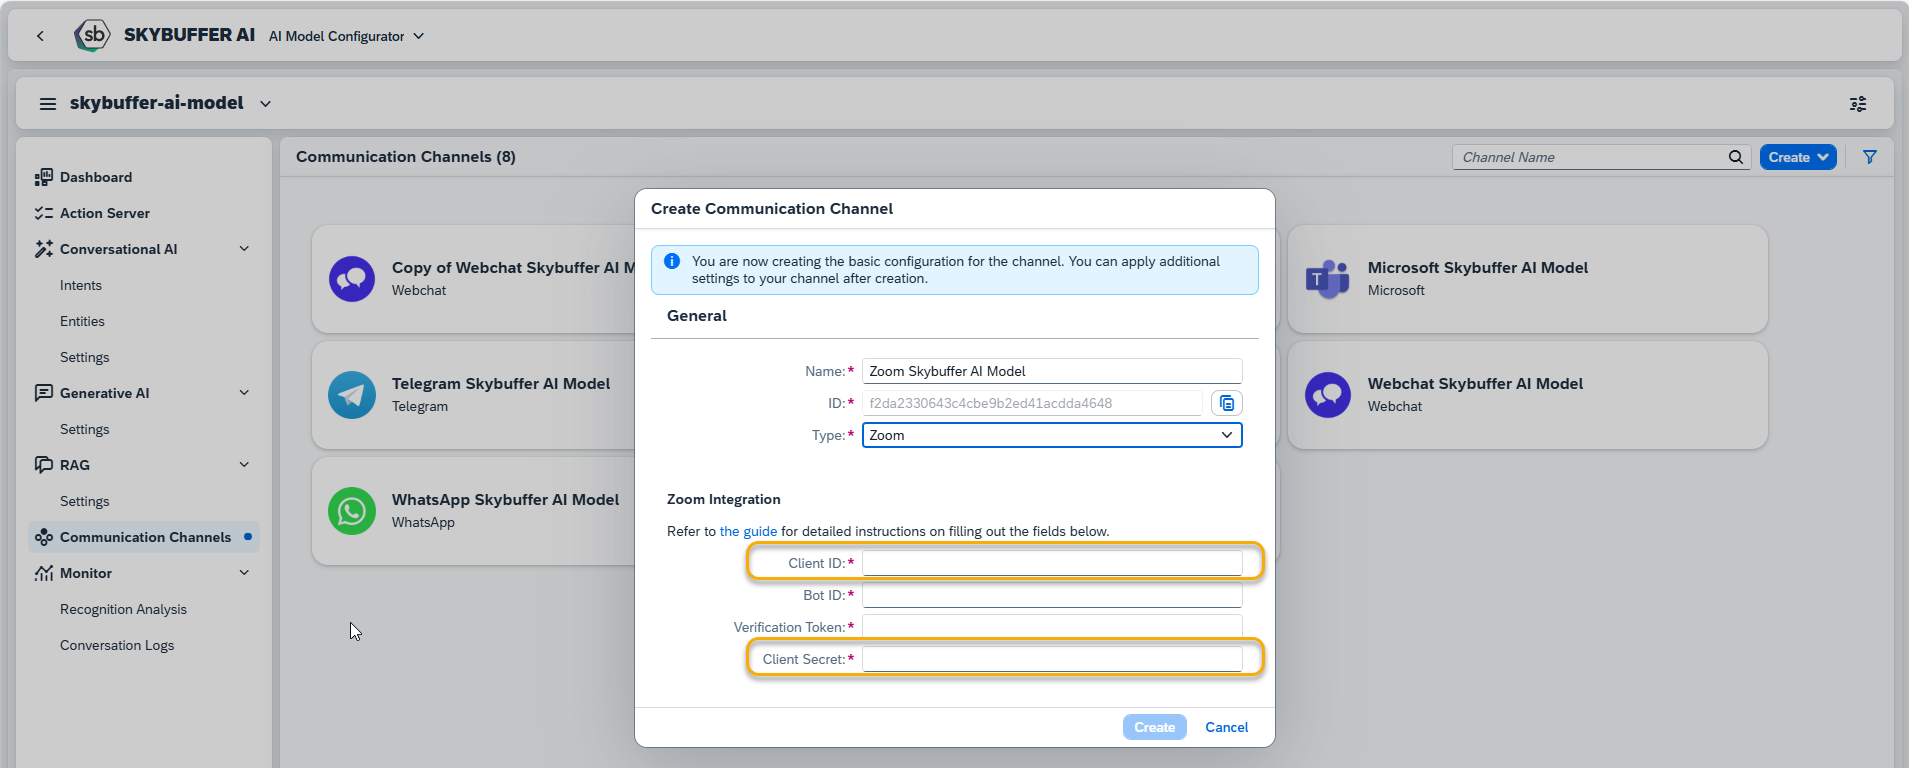This screenshot has width=1909, height=768.
Task: Click the search magnifier icon
Action: 1736,157
